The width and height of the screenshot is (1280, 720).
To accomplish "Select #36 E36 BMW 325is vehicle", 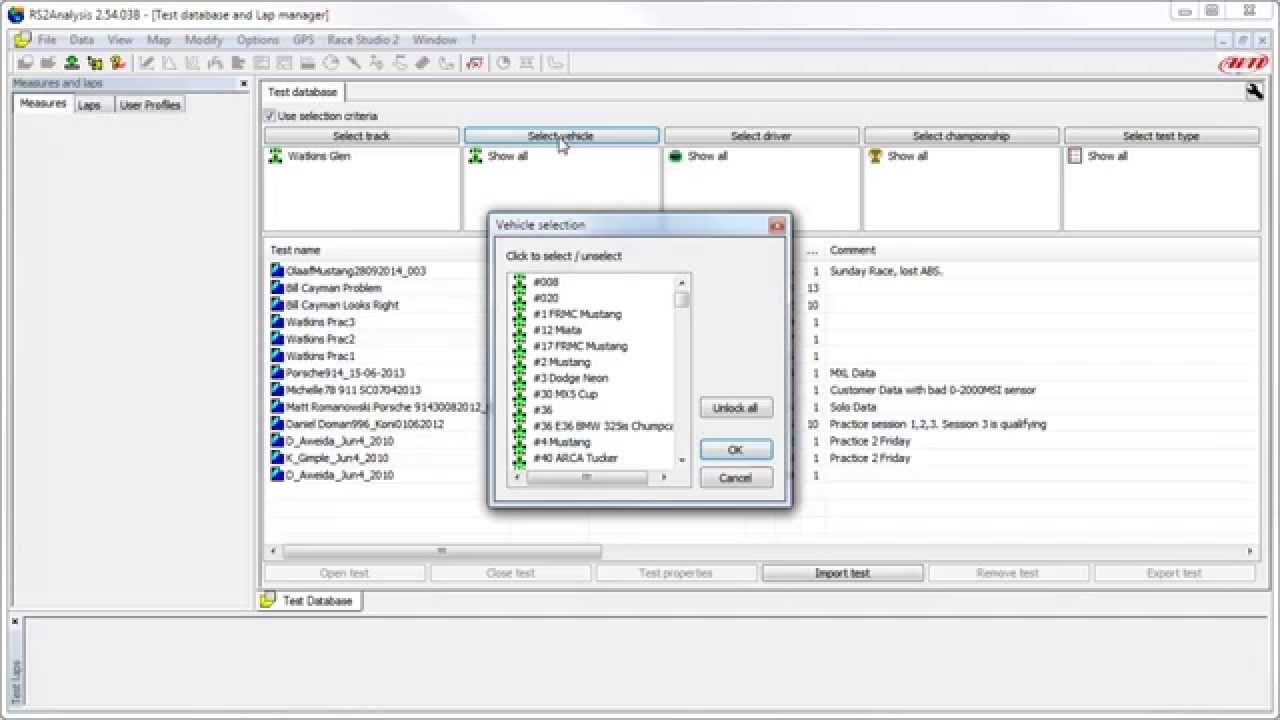I will click(603, 426).
